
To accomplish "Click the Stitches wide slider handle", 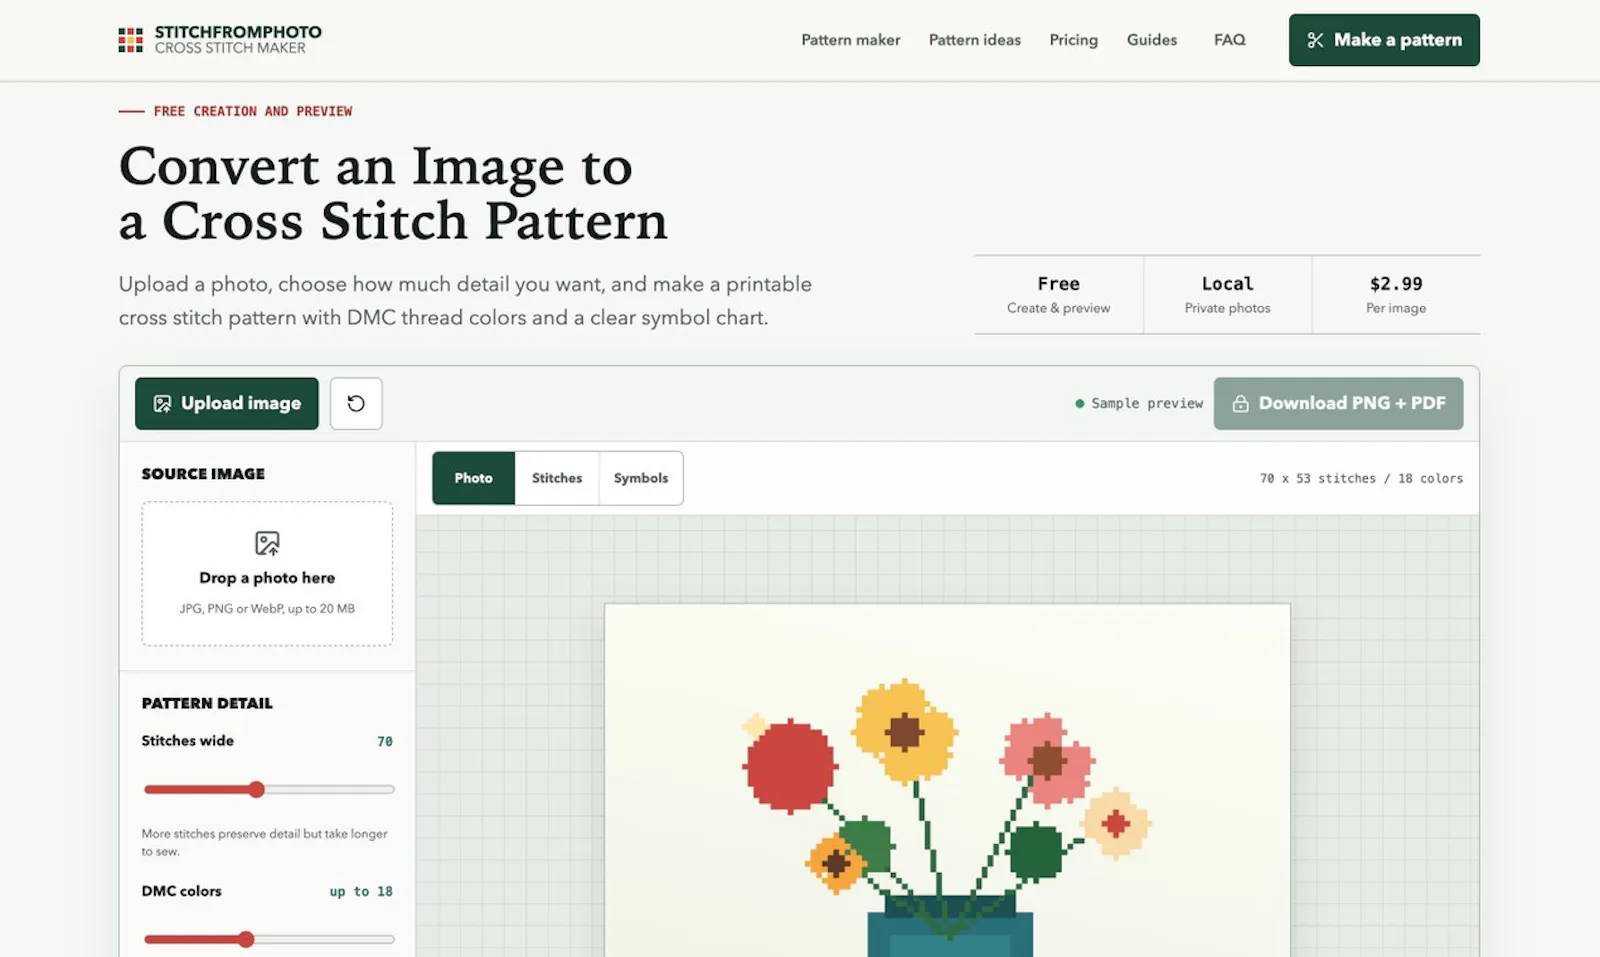I will coord(256,789).
